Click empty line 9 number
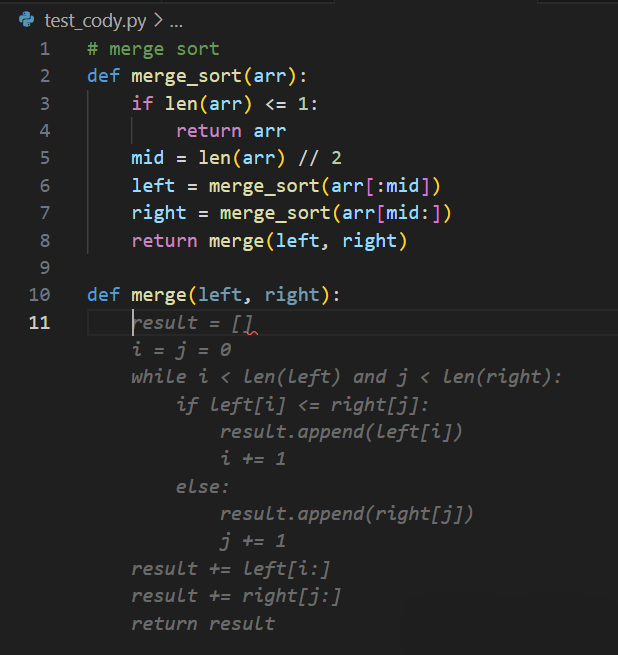618x655 pixels. tap(45, 268)
